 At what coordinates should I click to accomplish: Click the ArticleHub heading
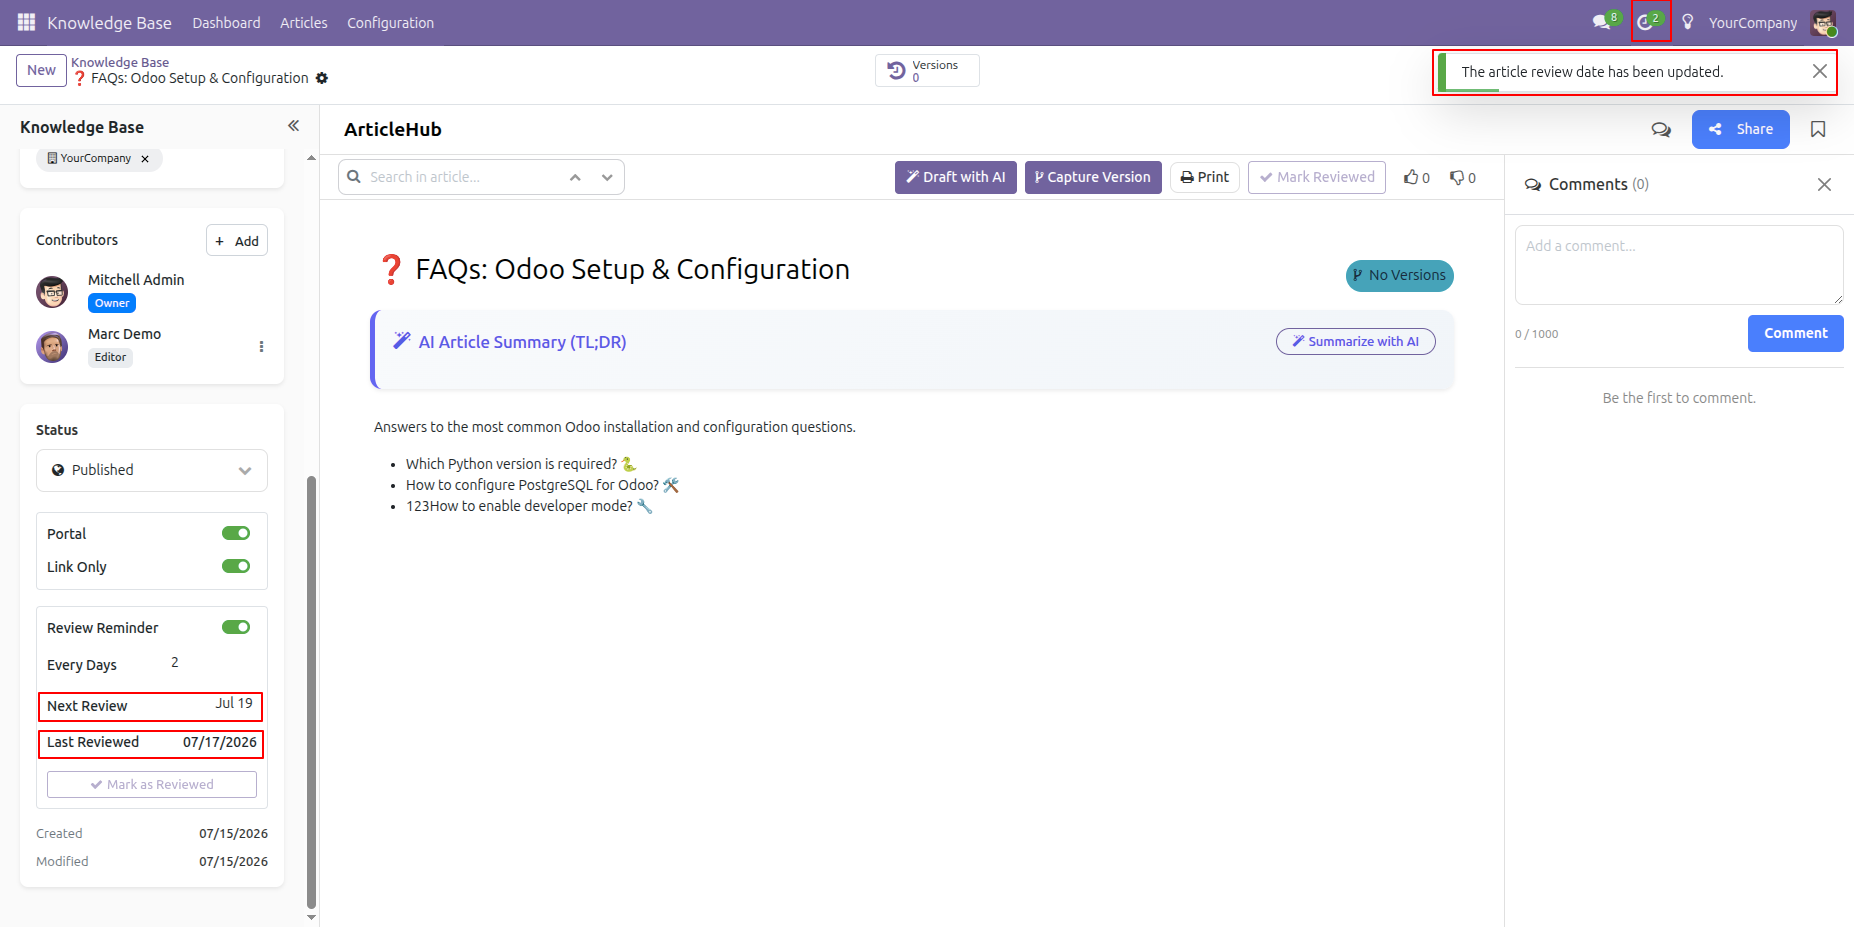pyautogui.click(x=393, y=129)
